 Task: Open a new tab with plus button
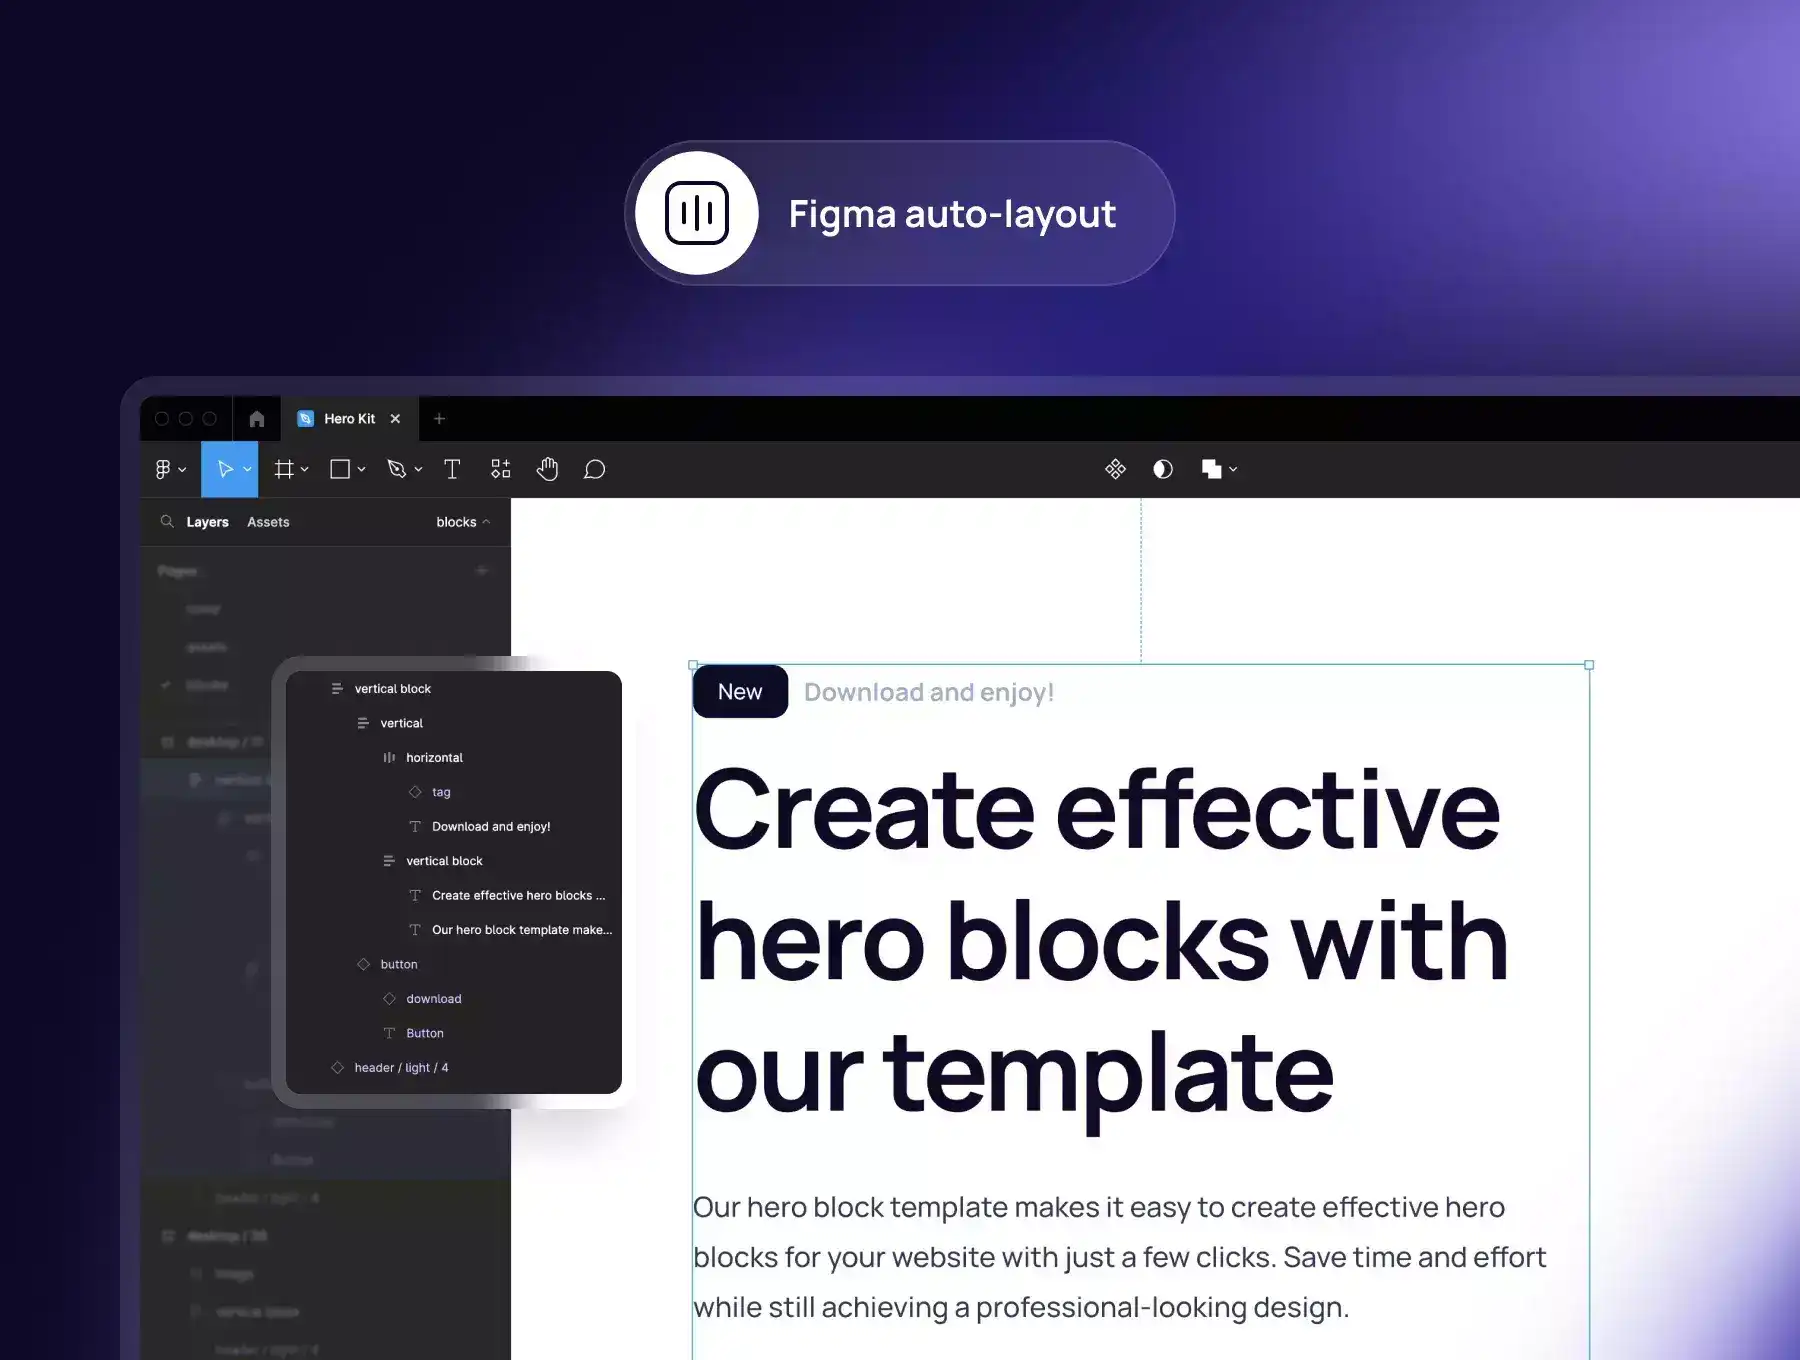pos(439,419)
